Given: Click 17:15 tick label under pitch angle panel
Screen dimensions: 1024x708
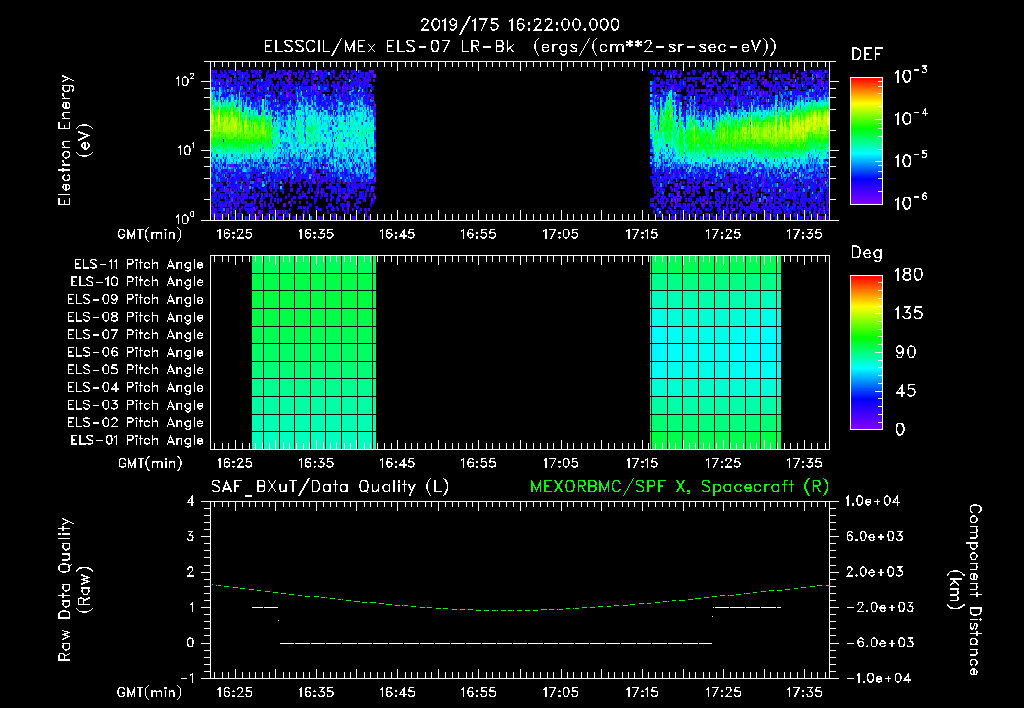Looking at the screenshot, I should coord(641,463).
